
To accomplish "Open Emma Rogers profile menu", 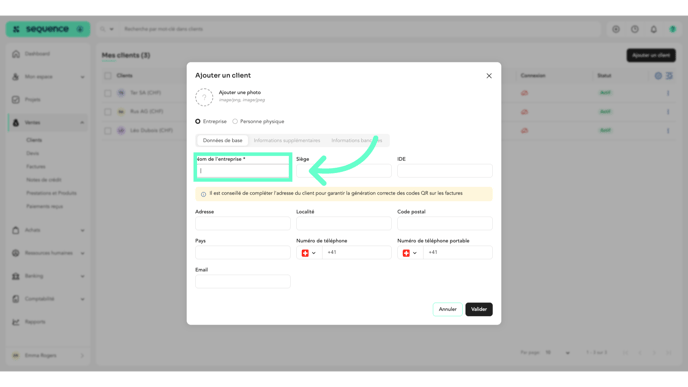I will [x=48, y=355].
